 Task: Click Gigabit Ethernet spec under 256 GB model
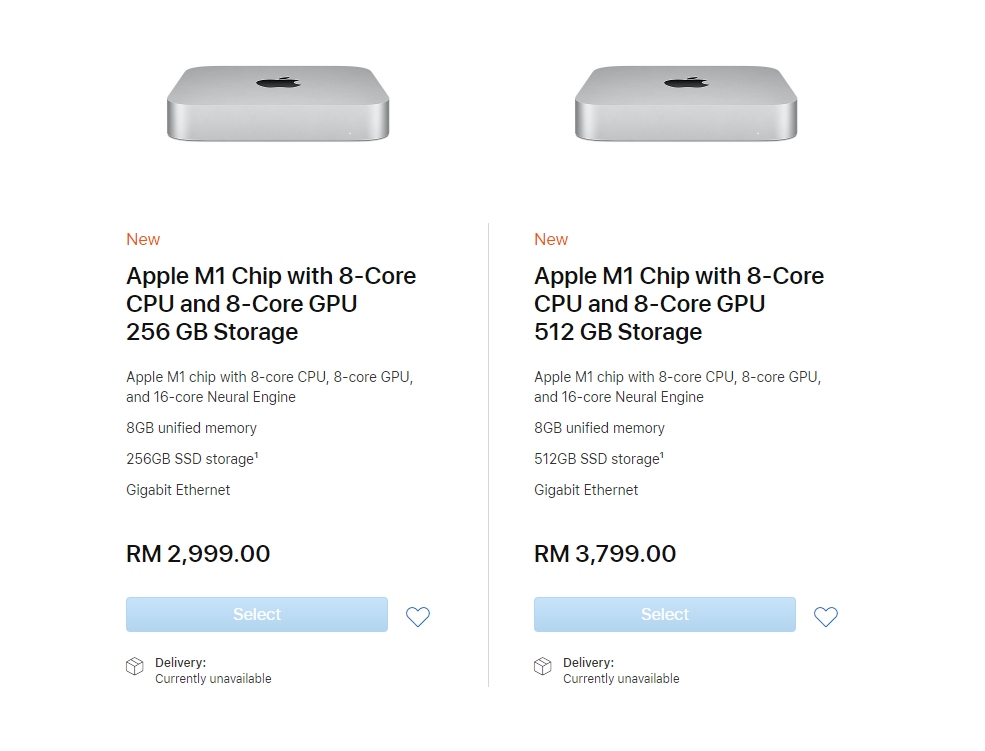pos(178,490)
